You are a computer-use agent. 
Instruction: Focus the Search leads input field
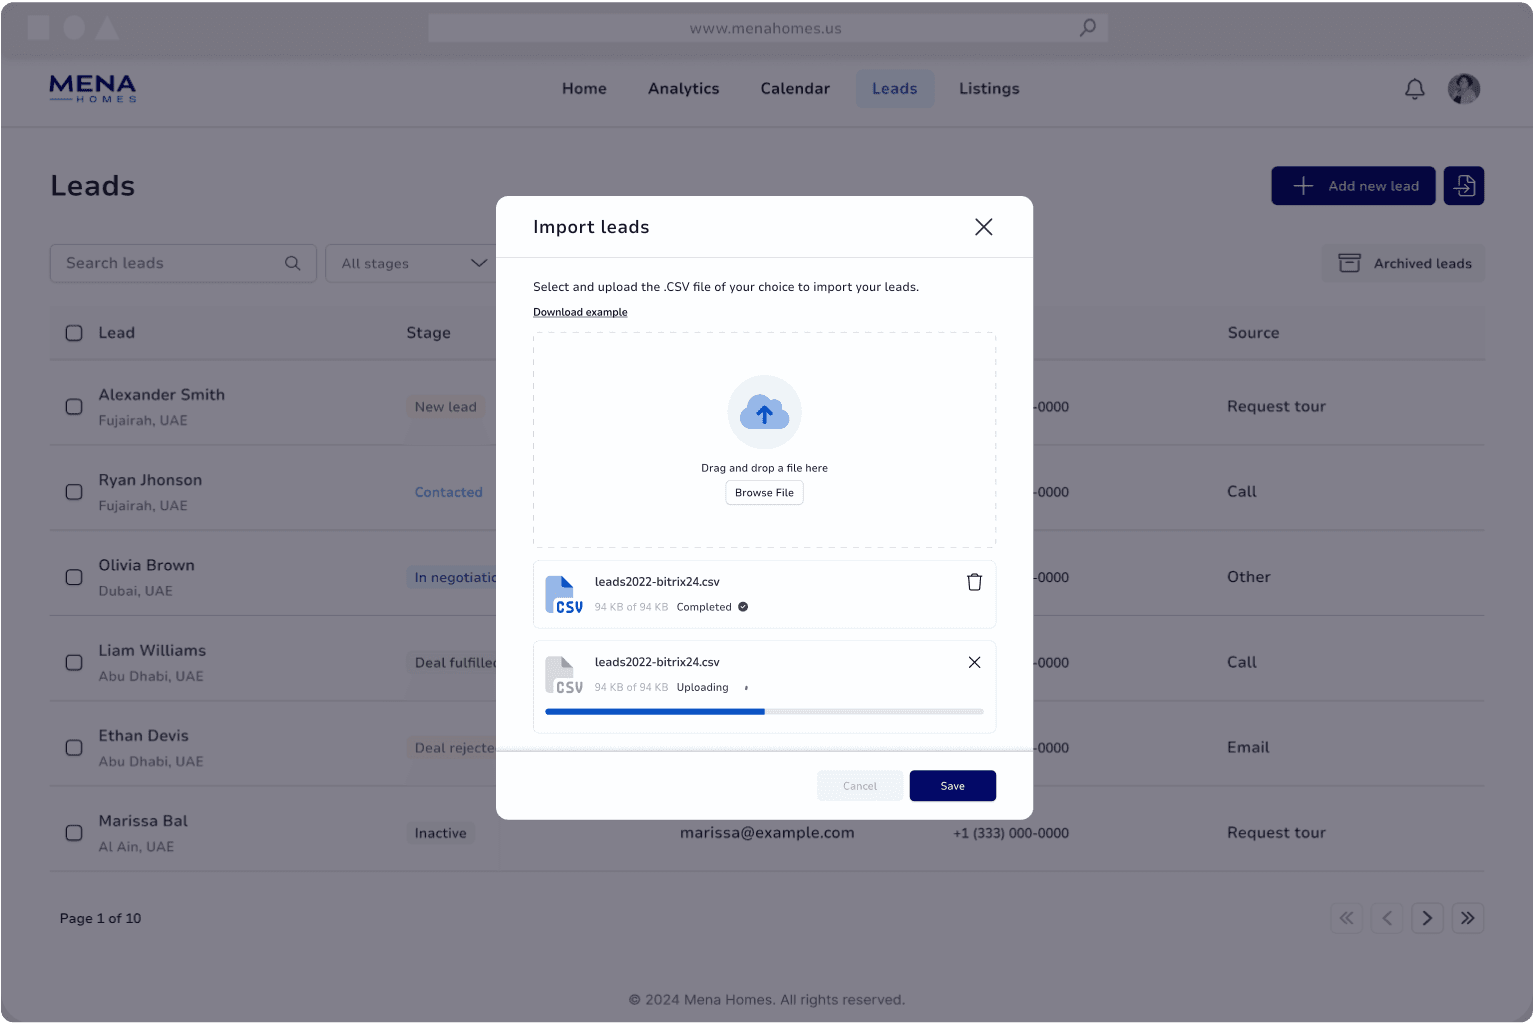coord(170,263)
